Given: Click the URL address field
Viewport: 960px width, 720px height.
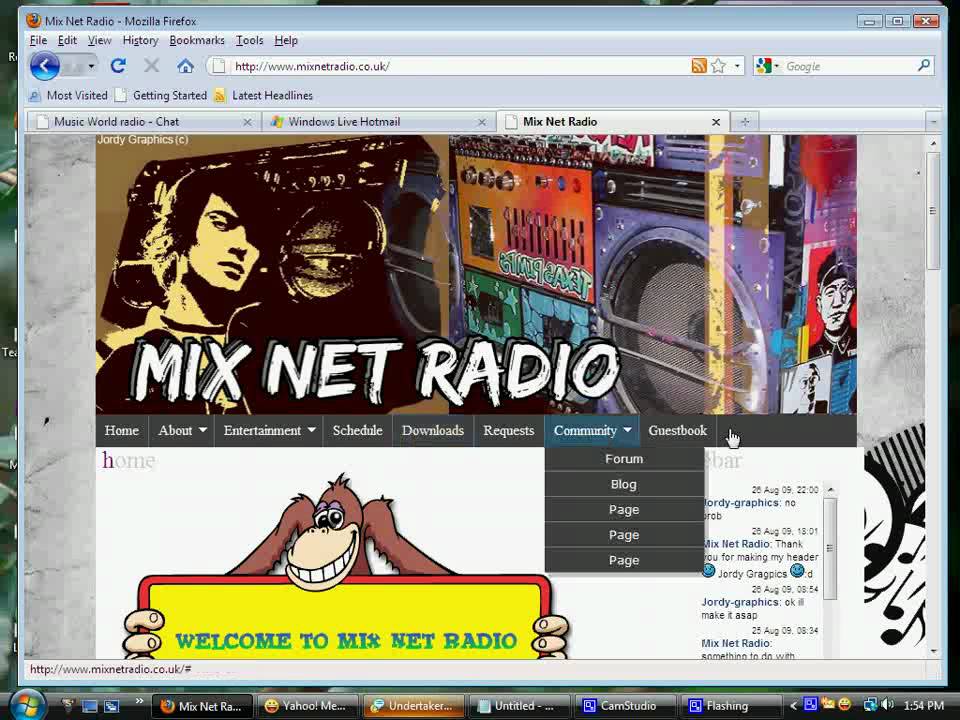Looking at the screenshot, I should tap(459, 66).
